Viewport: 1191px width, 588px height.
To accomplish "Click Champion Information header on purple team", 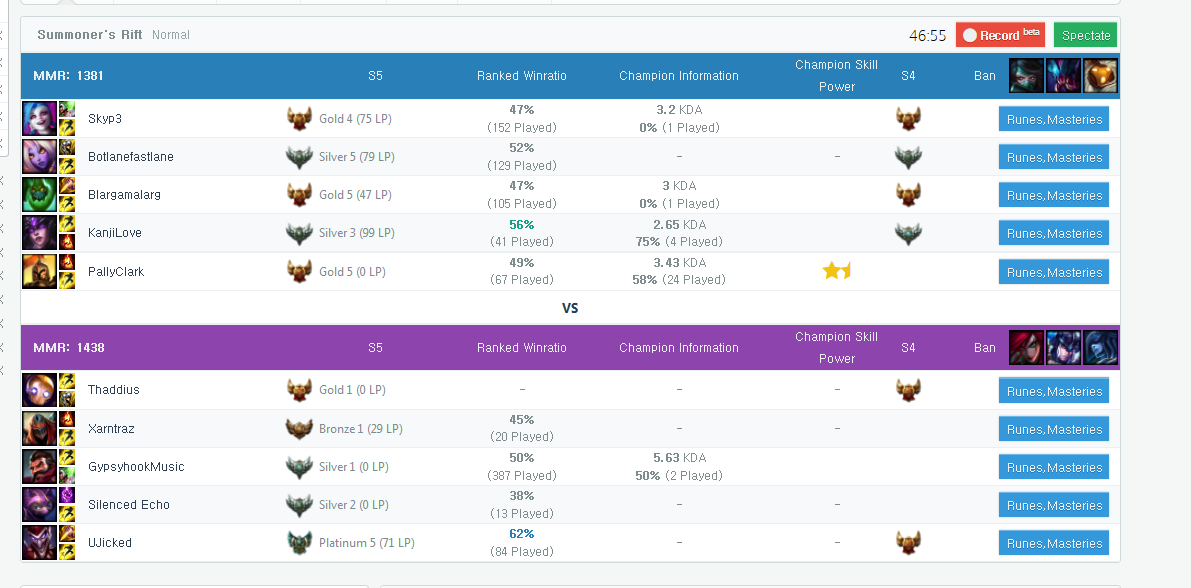I will [678, 347].
